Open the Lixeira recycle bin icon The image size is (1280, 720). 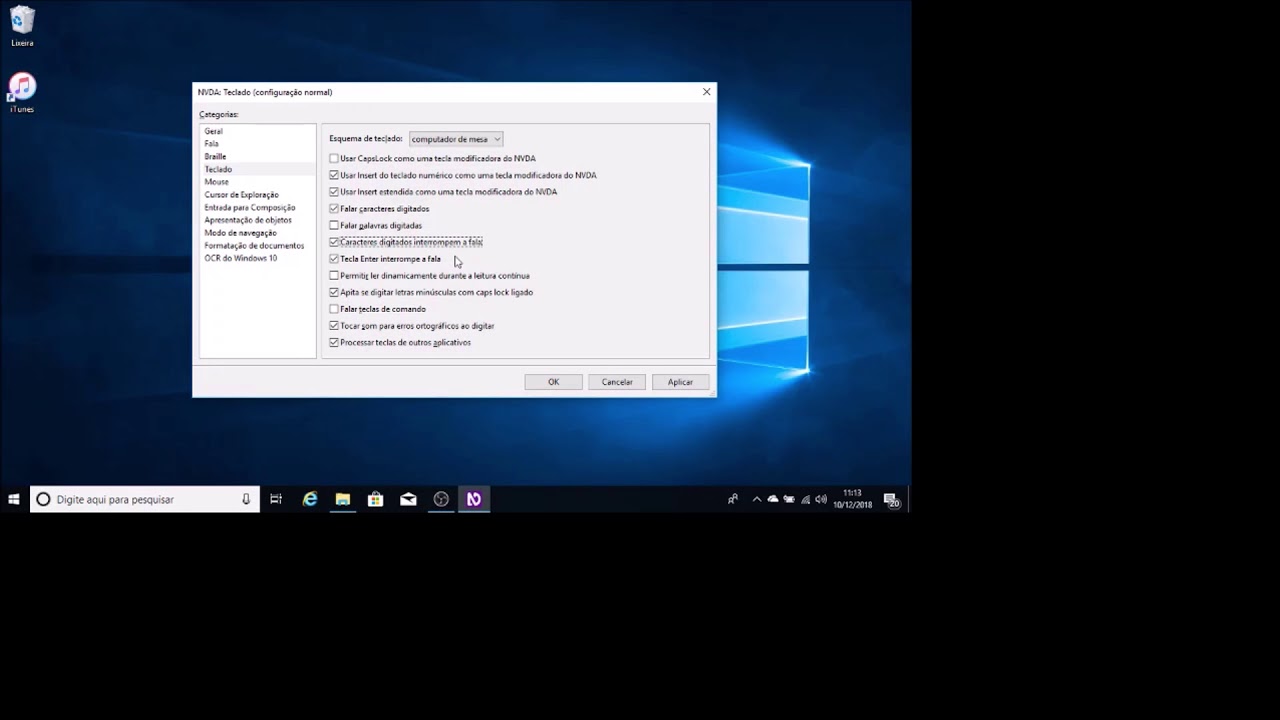coord(22,27)
